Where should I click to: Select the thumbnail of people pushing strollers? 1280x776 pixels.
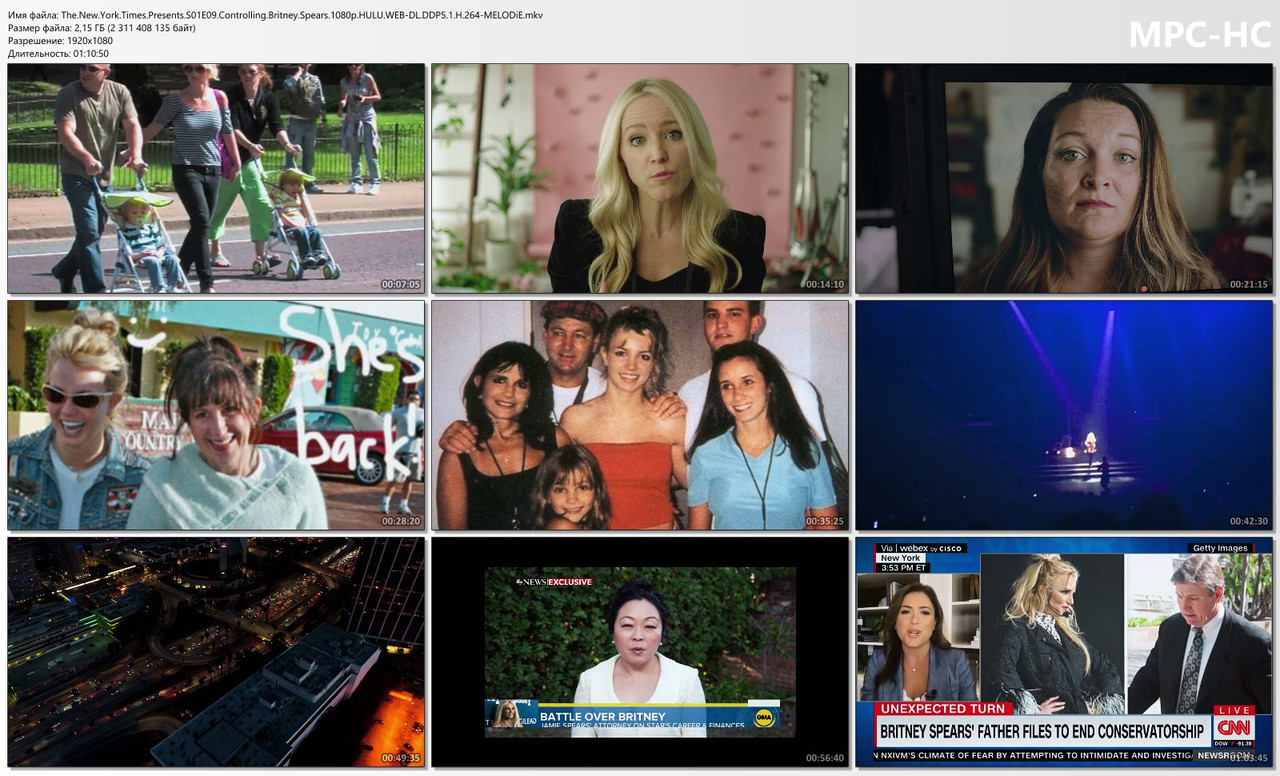point(216,179)
